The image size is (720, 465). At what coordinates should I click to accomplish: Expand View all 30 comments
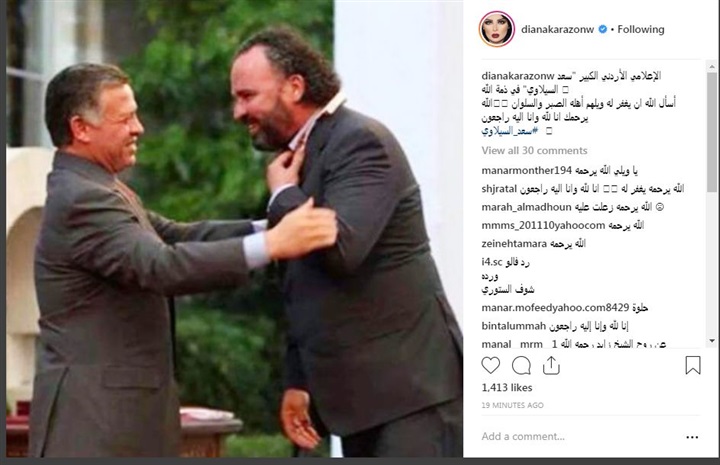click(x=534, y=151)
